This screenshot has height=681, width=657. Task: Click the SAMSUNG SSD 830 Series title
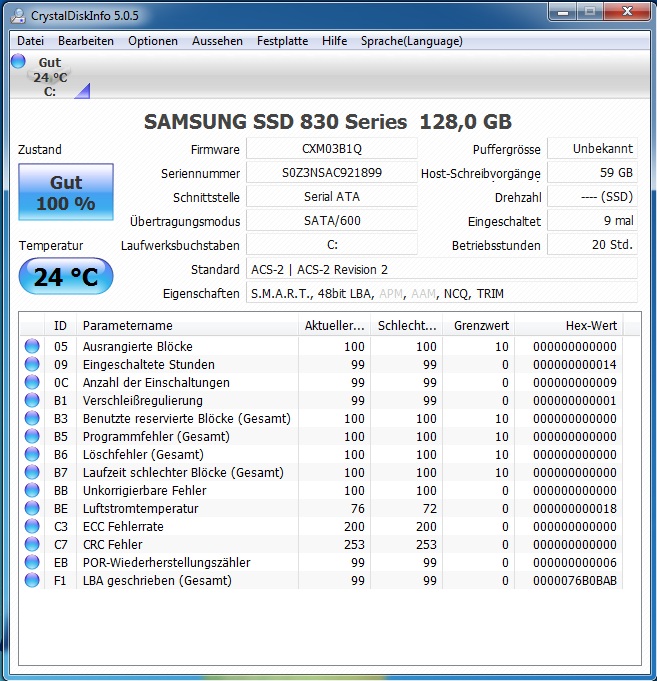(x=328, y=122)
